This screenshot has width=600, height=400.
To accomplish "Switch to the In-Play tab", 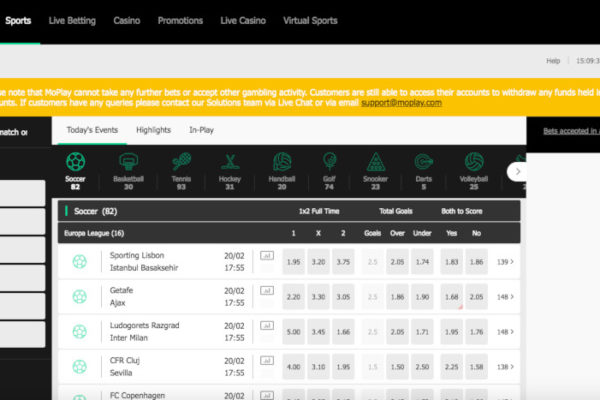I will point(201,130).
